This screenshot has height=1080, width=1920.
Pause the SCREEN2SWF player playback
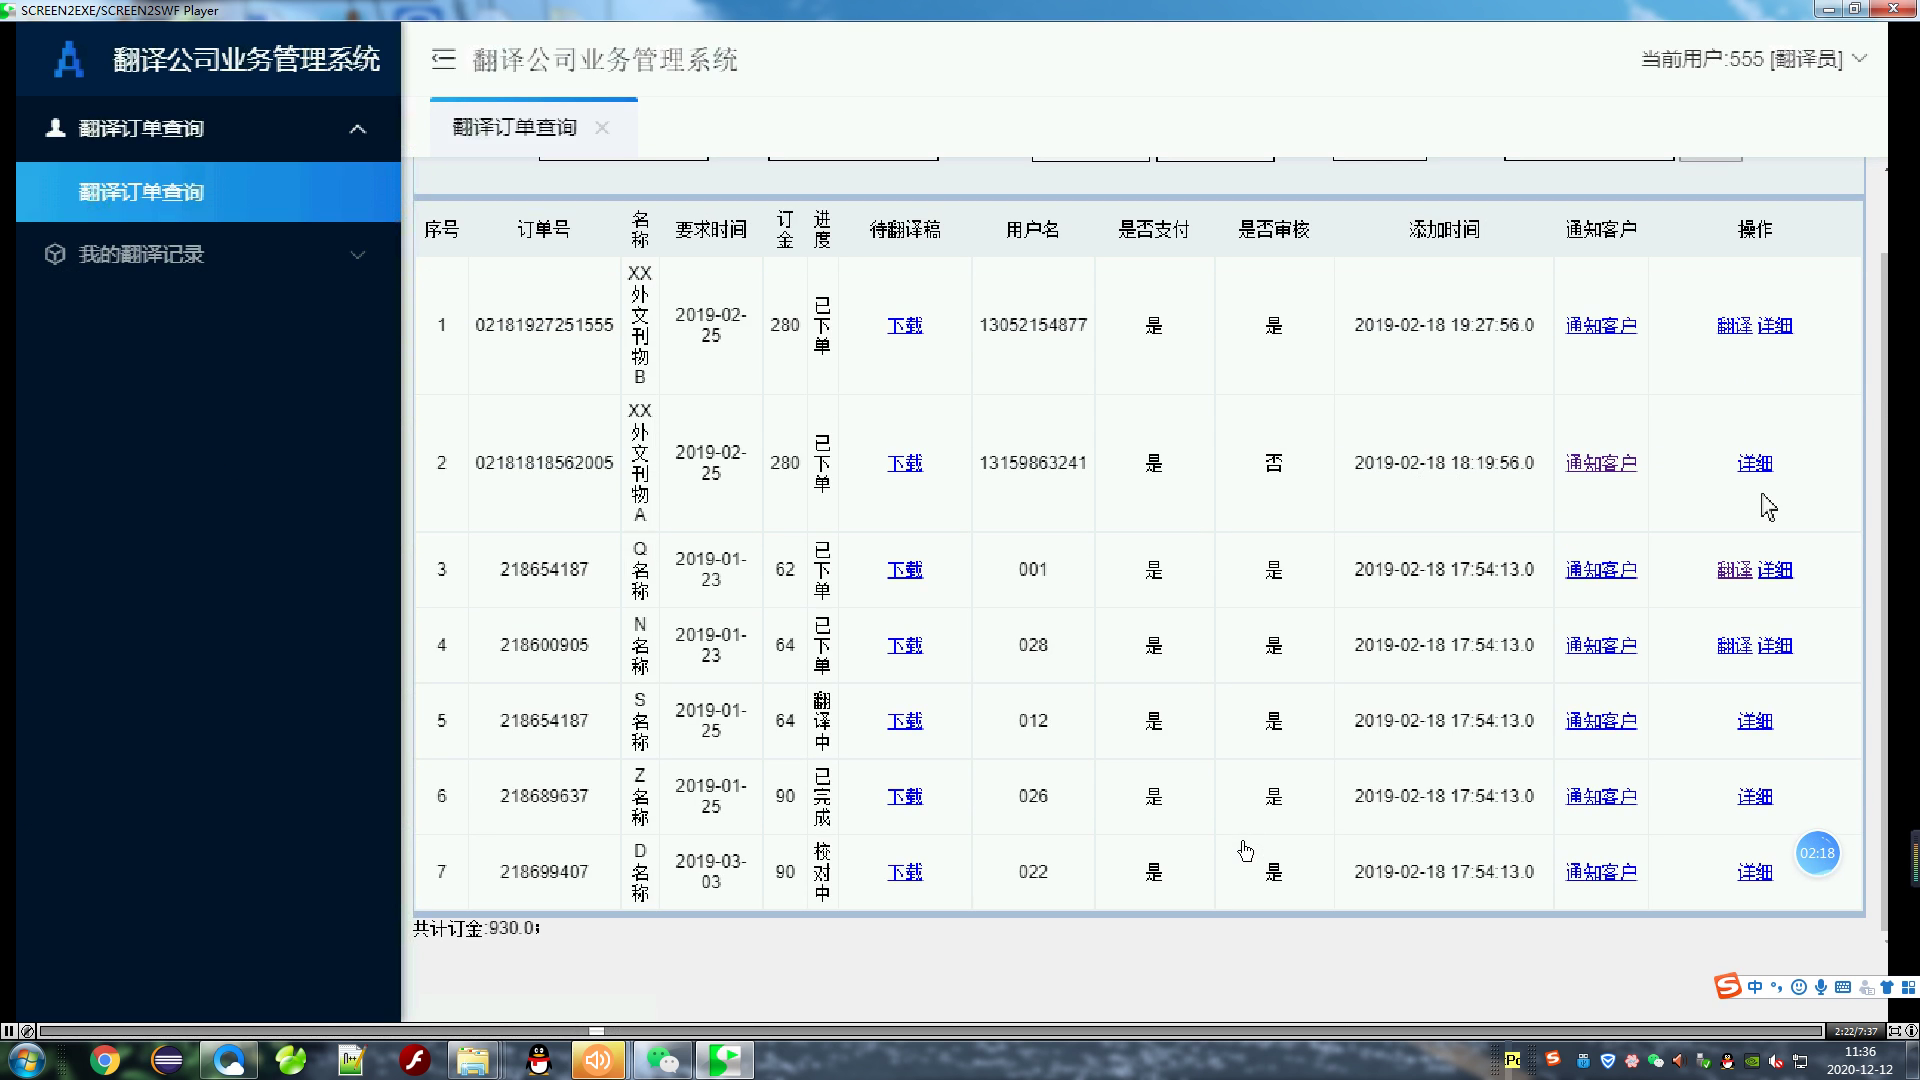coord(8,1031)
